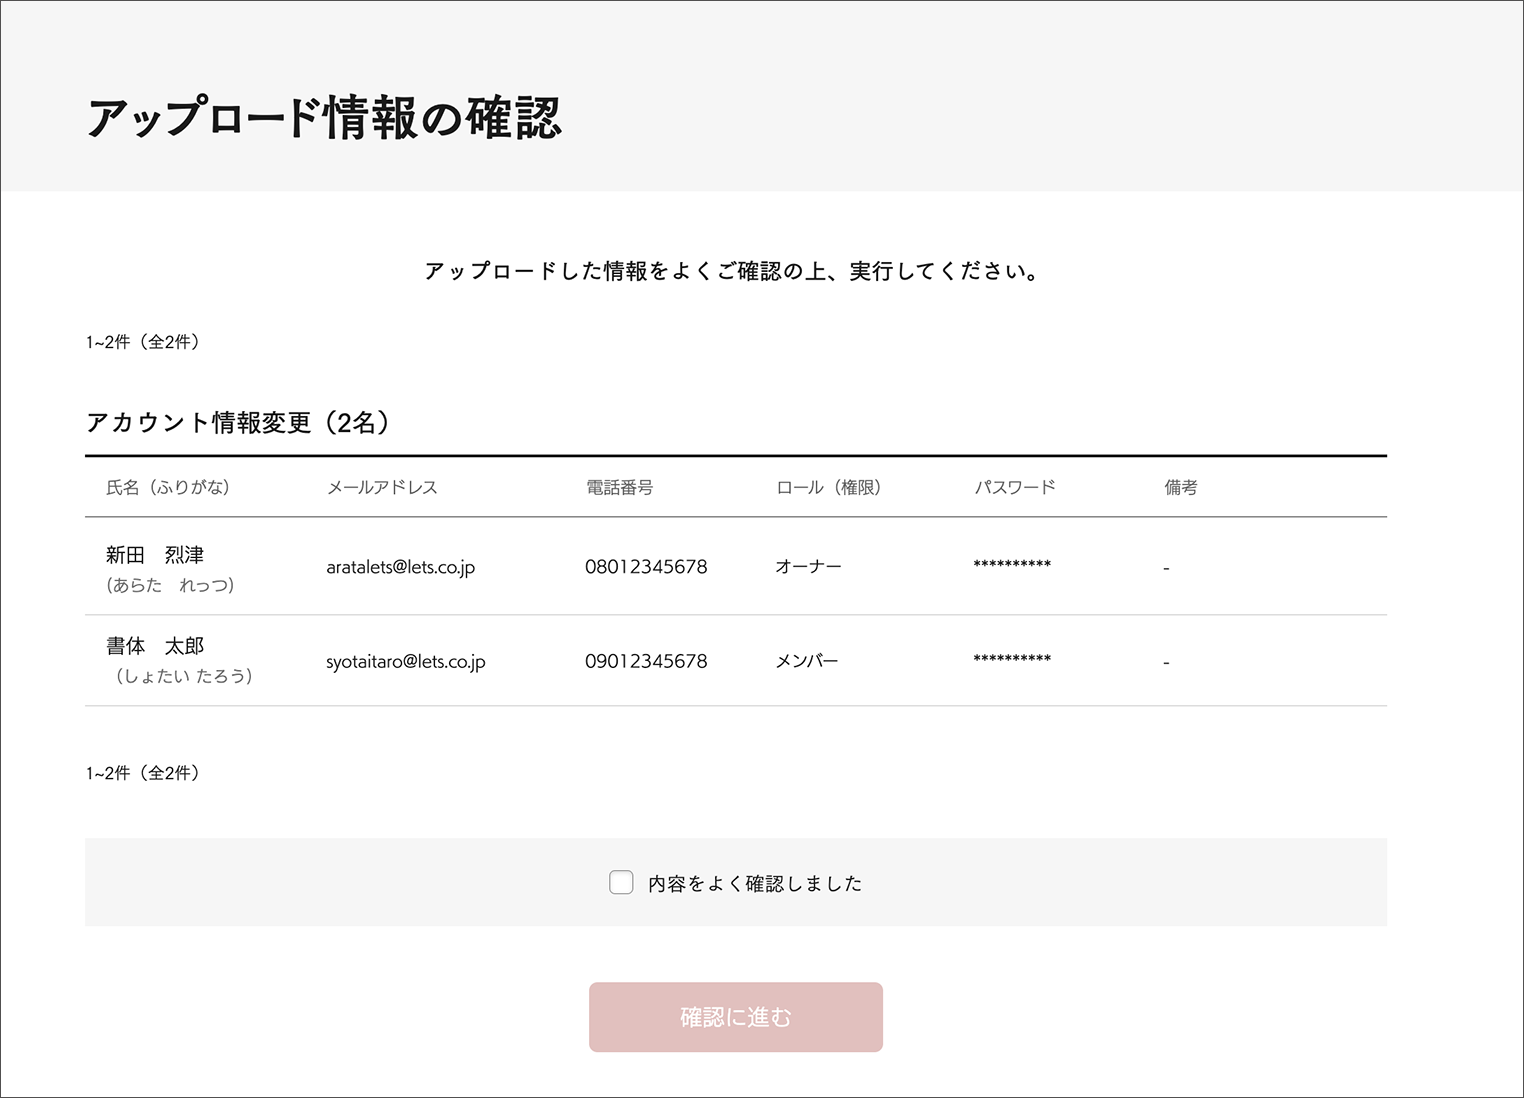
Task: Click the ロール（権限） column header
Action: [828, 488]
